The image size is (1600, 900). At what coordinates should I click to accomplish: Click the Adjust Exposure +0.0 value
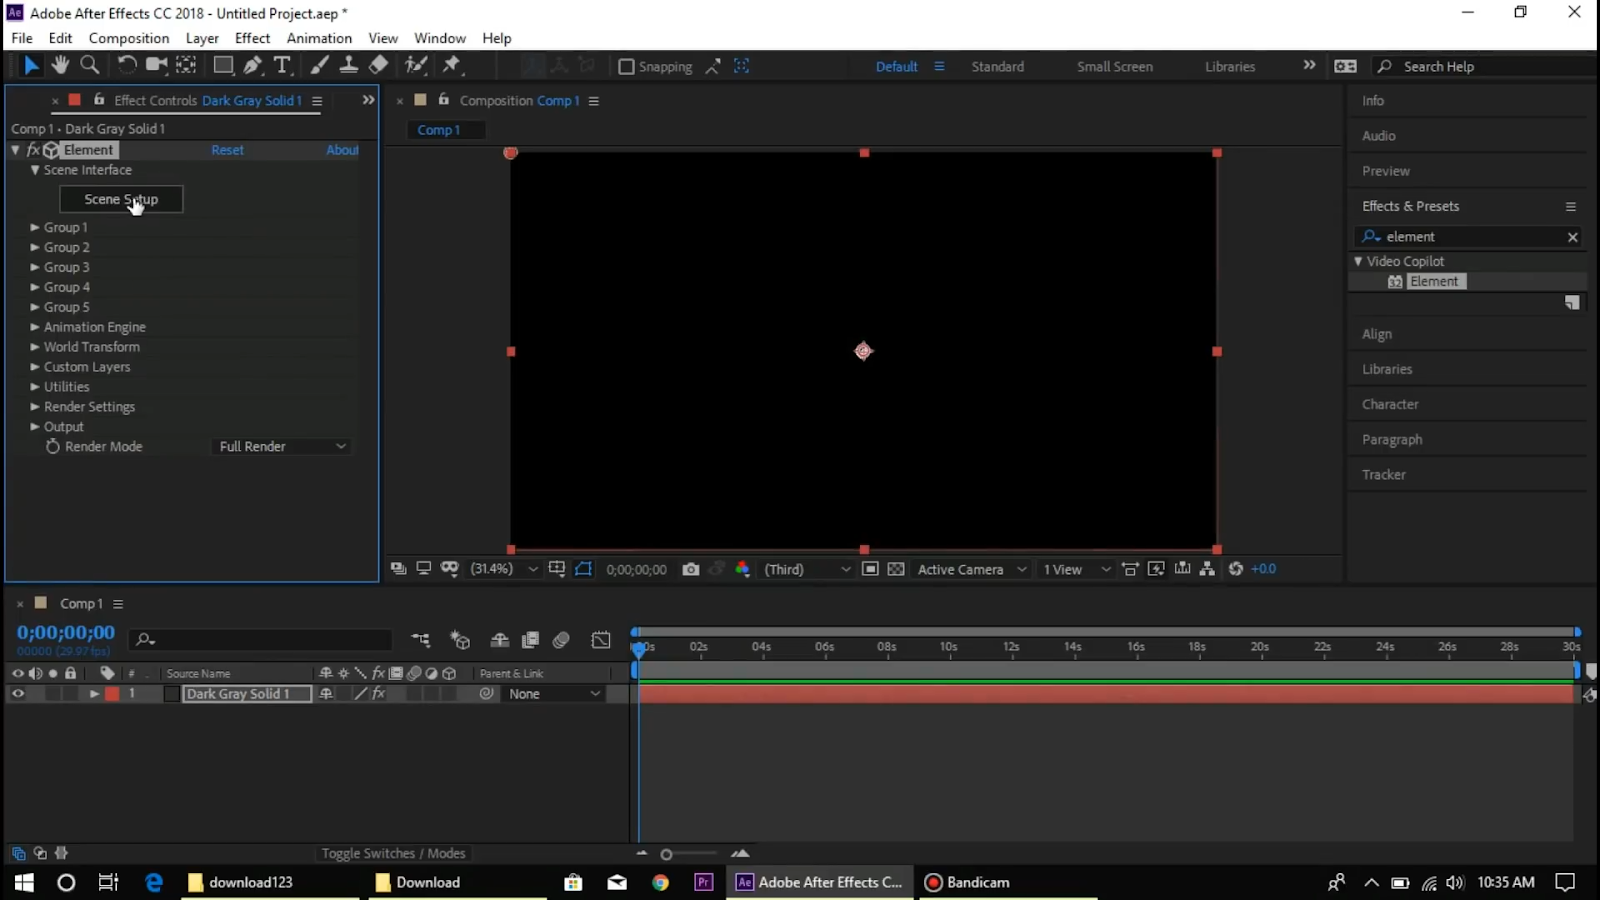coord(1264,569)
